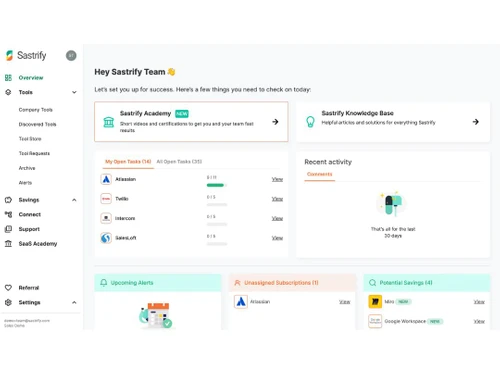Viewport: 500px width, 375px height.
Task: Click the Connect integration icon
Action: tap(8, 214)
